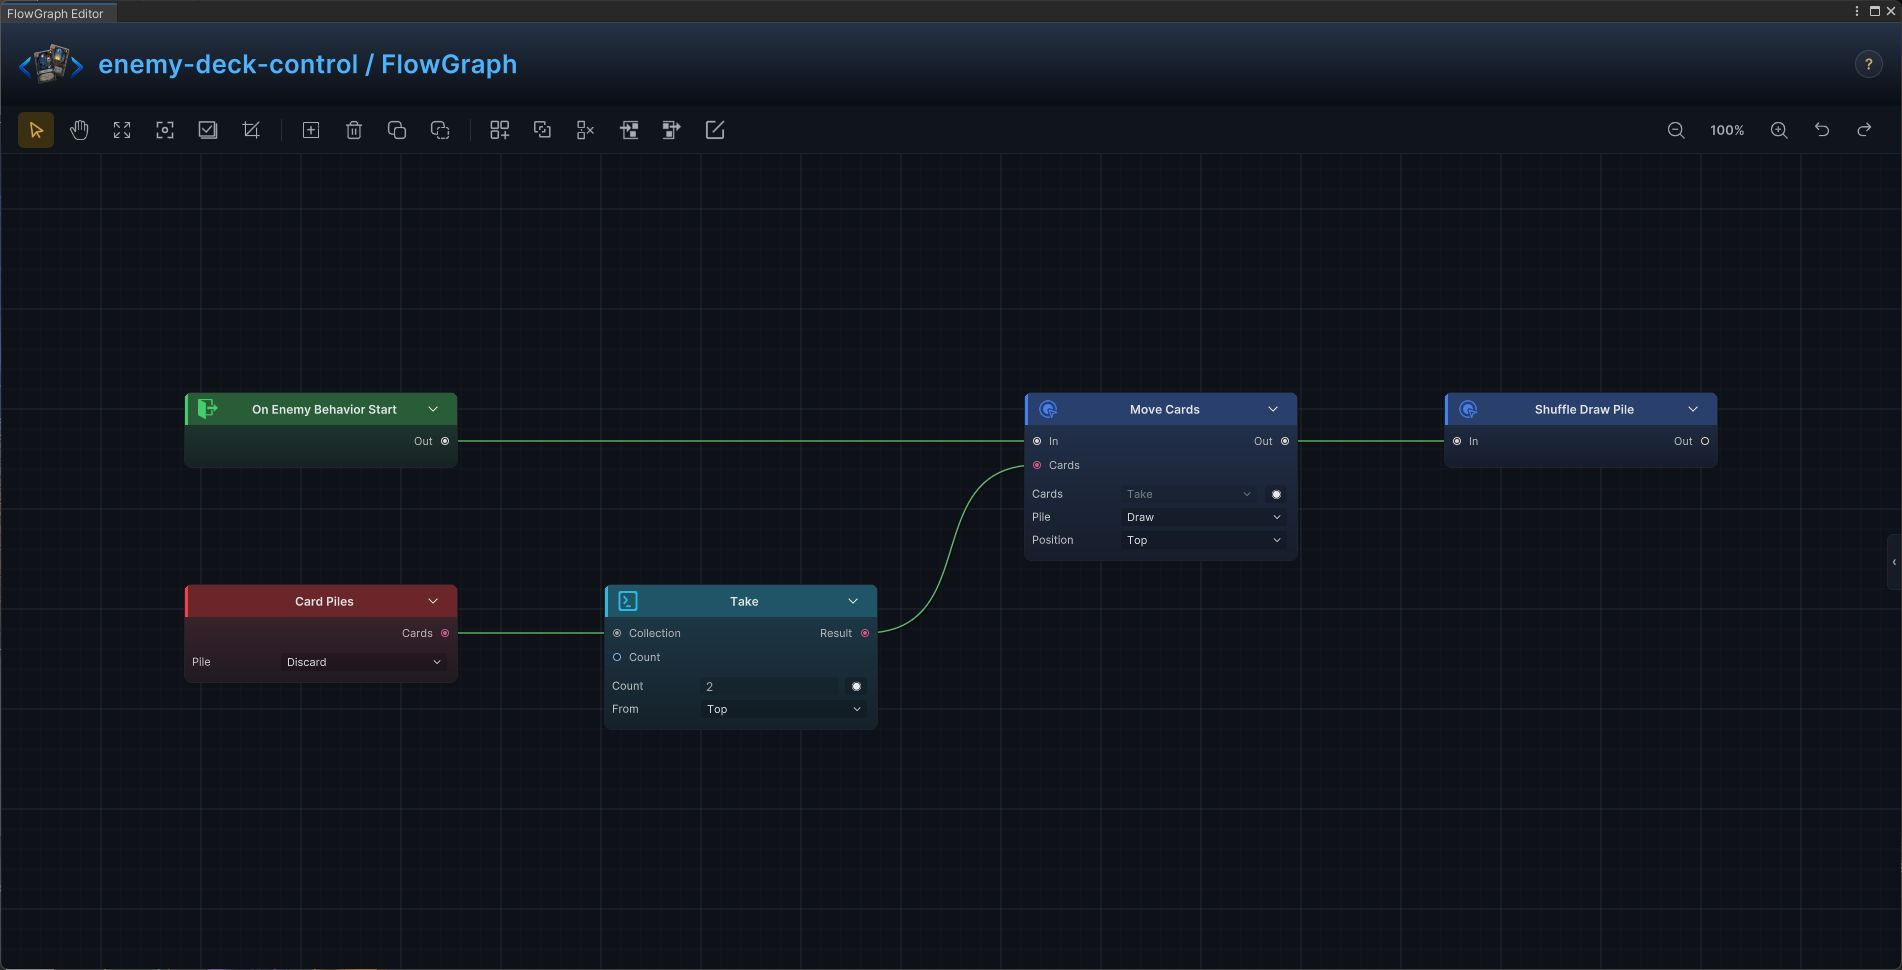Collapse the Card Piles node chevron
This screenshot has width=1902, height=970.
[433, 601]
